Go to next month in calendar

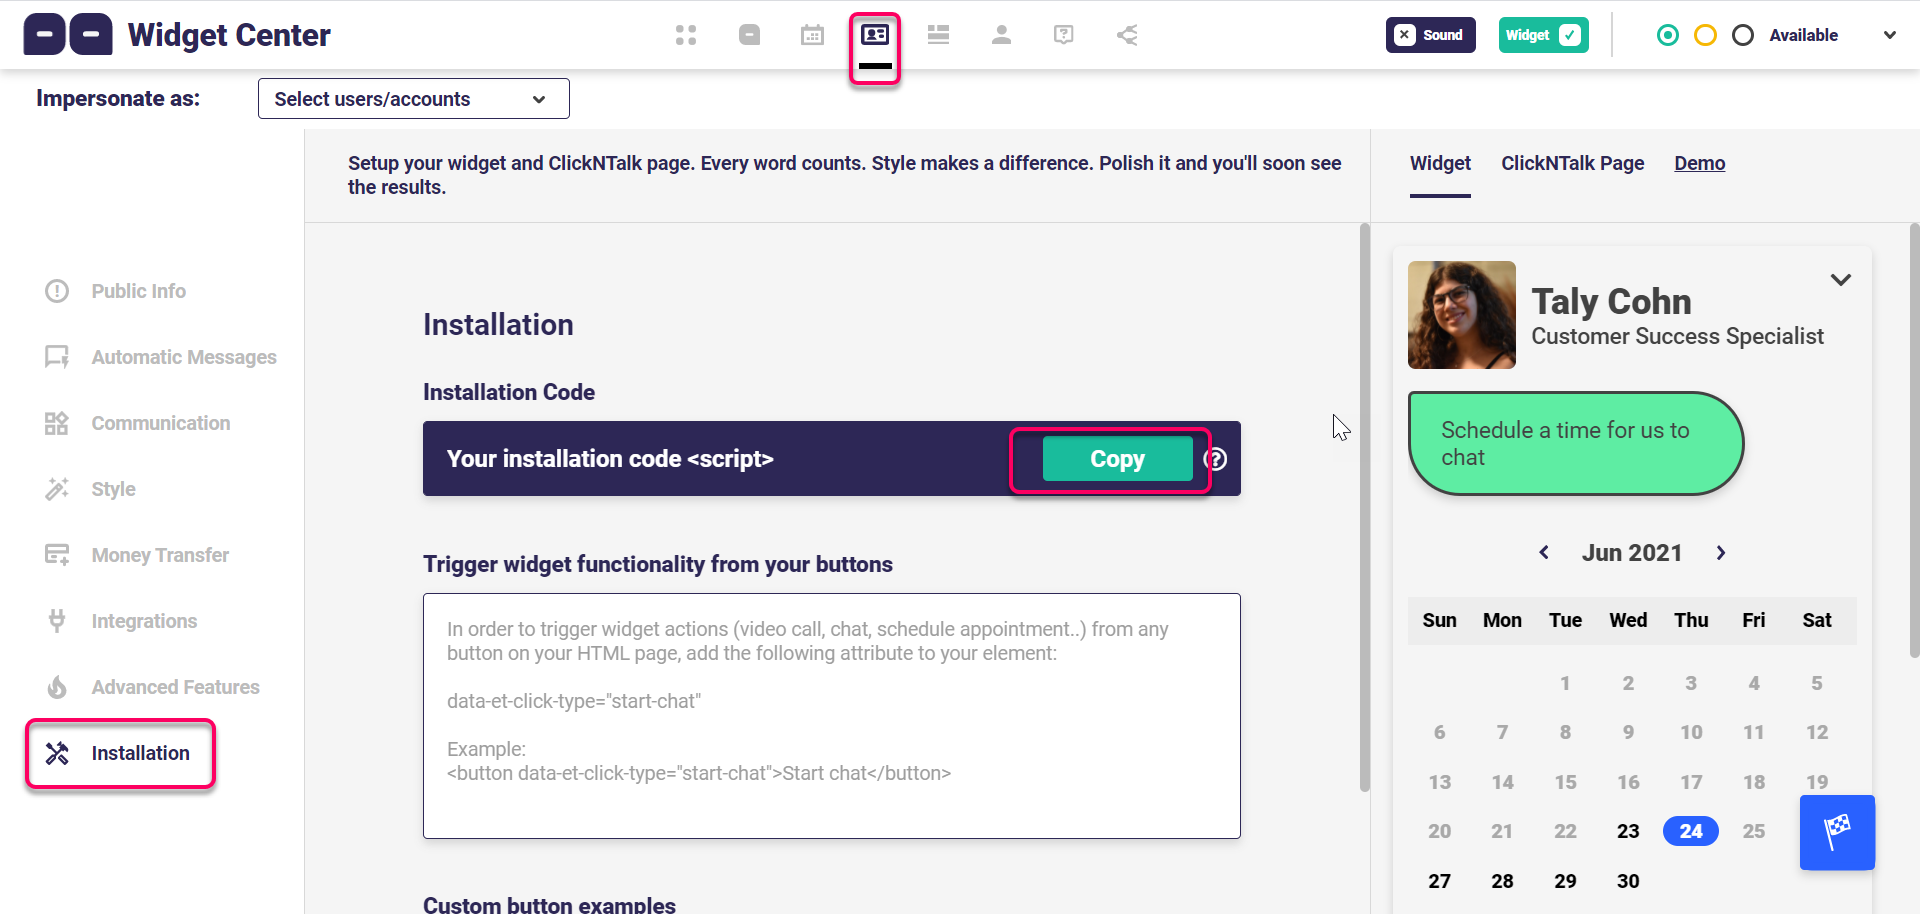[x=1721, y=553]
